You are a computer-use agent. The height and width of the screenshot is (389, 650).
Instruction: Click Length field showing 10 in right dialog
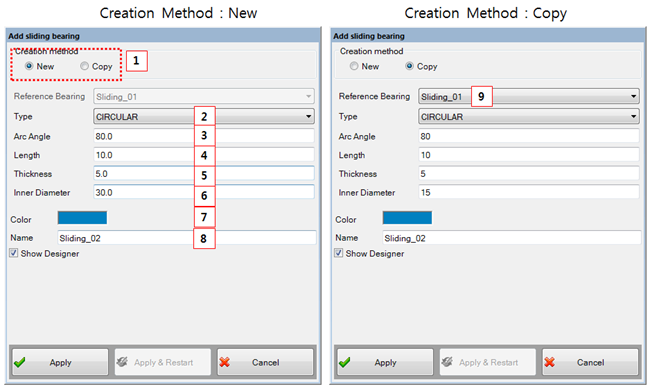point(529,155)
